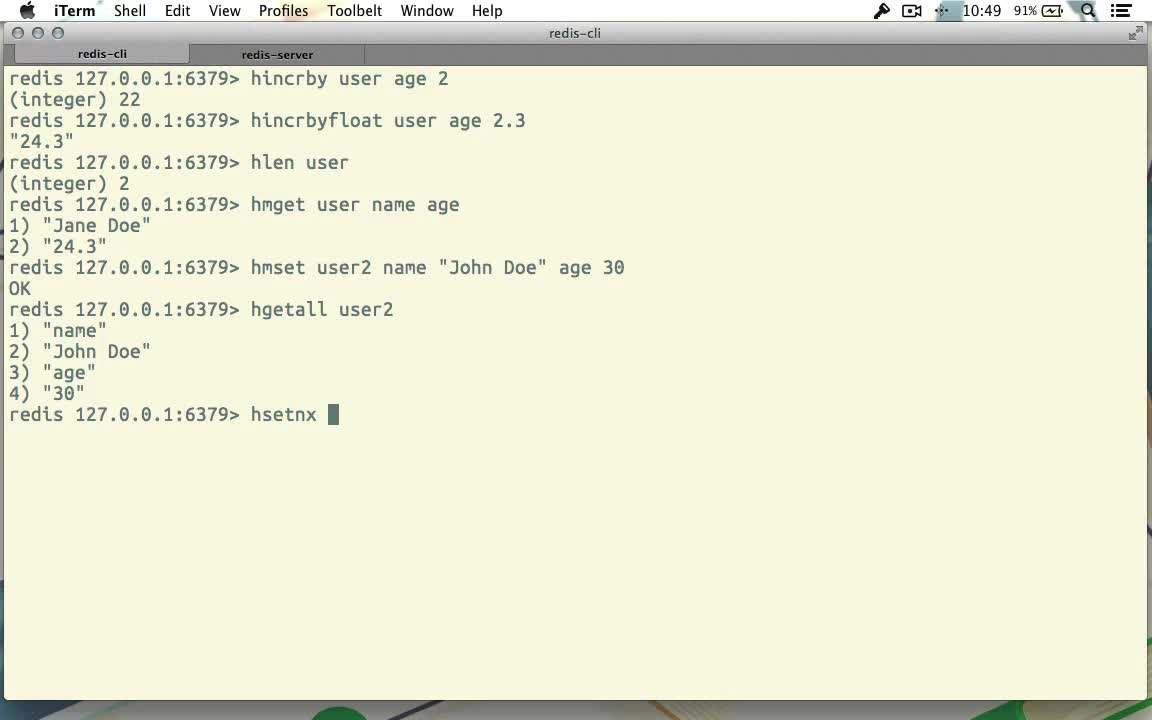Click the "redis-cli" window title text
The height and width of the screenshot is (720, 1152).
click(575, 33)
